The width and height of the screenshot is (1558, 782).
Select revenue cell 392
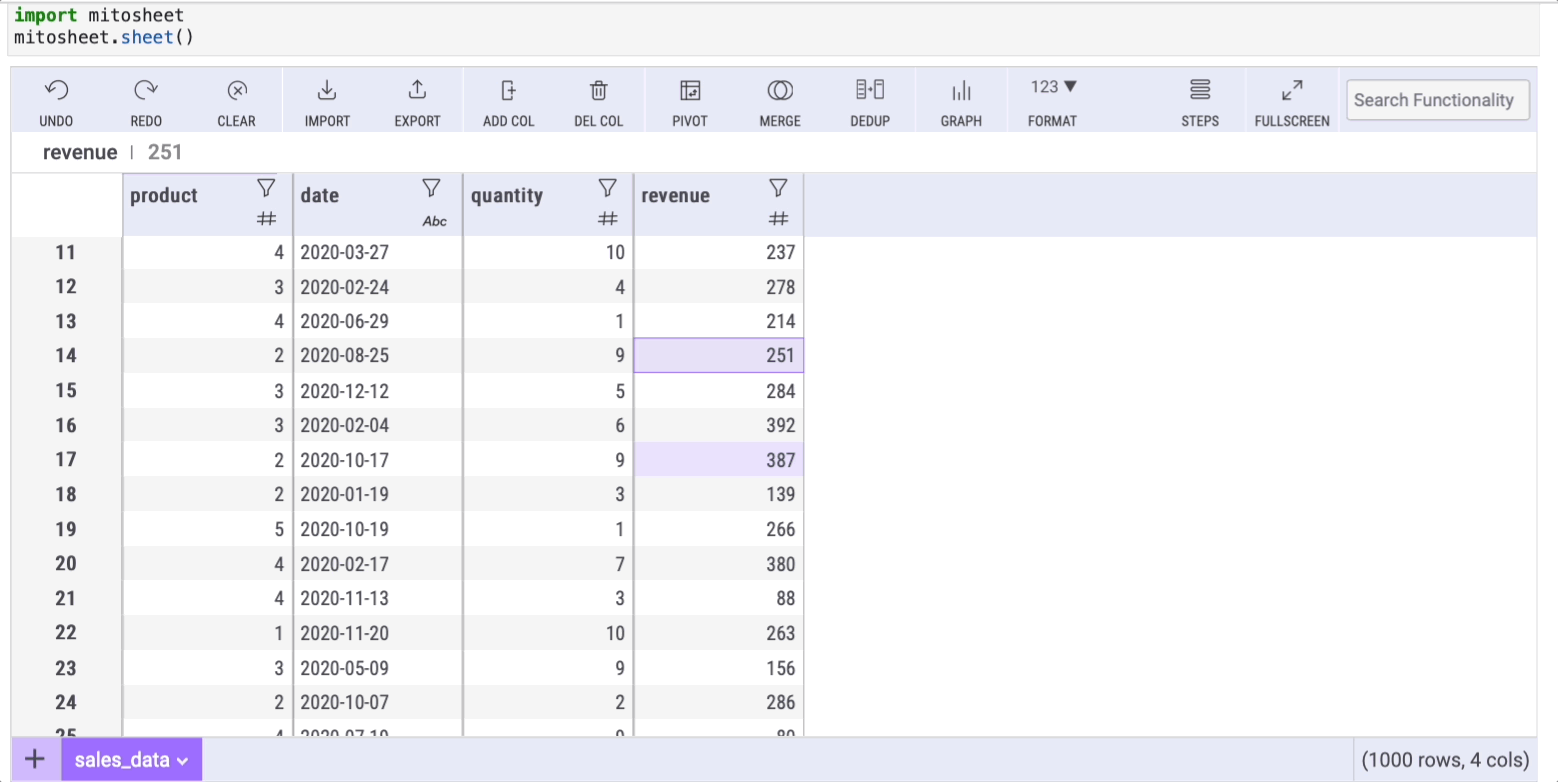(719, 425)
